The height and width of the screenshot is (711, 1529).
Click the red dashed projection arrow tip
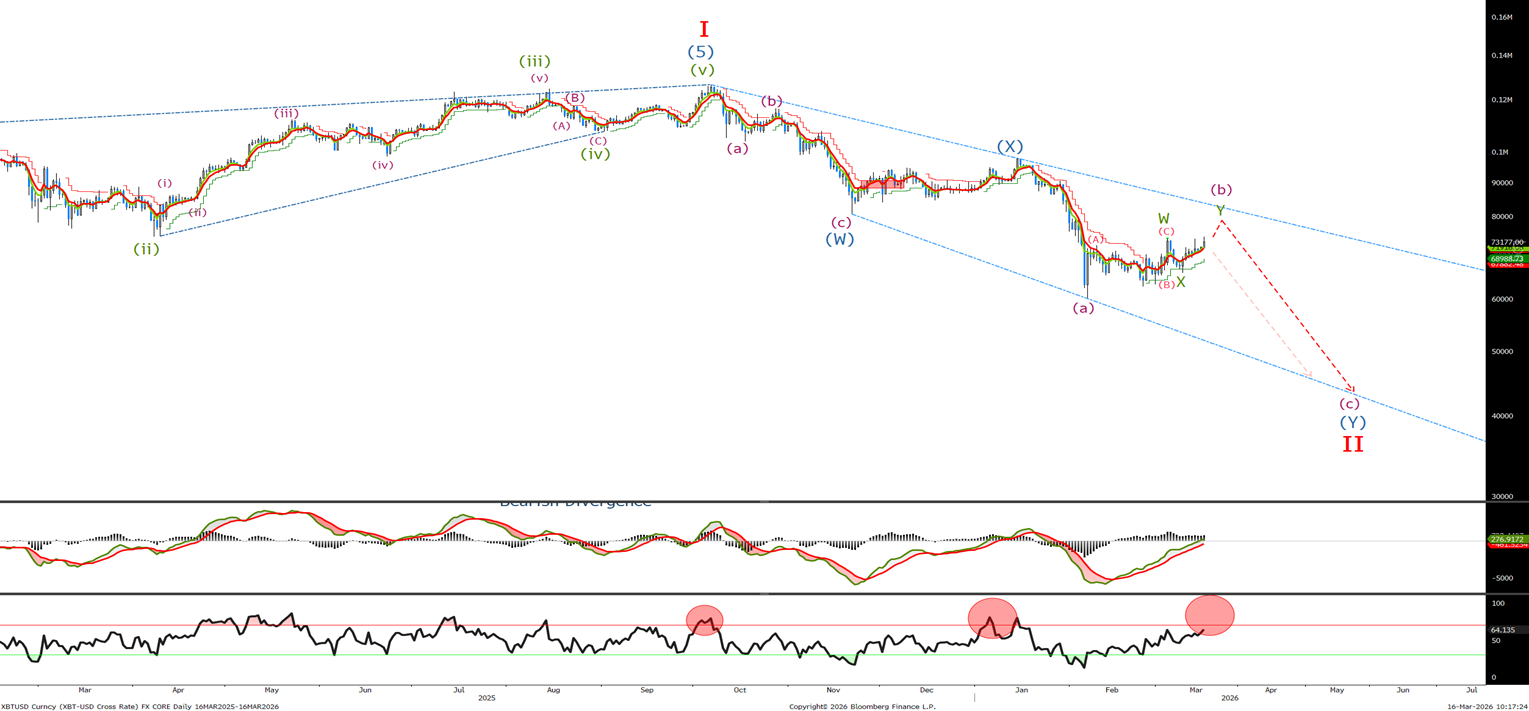(x=1352, y=391)
